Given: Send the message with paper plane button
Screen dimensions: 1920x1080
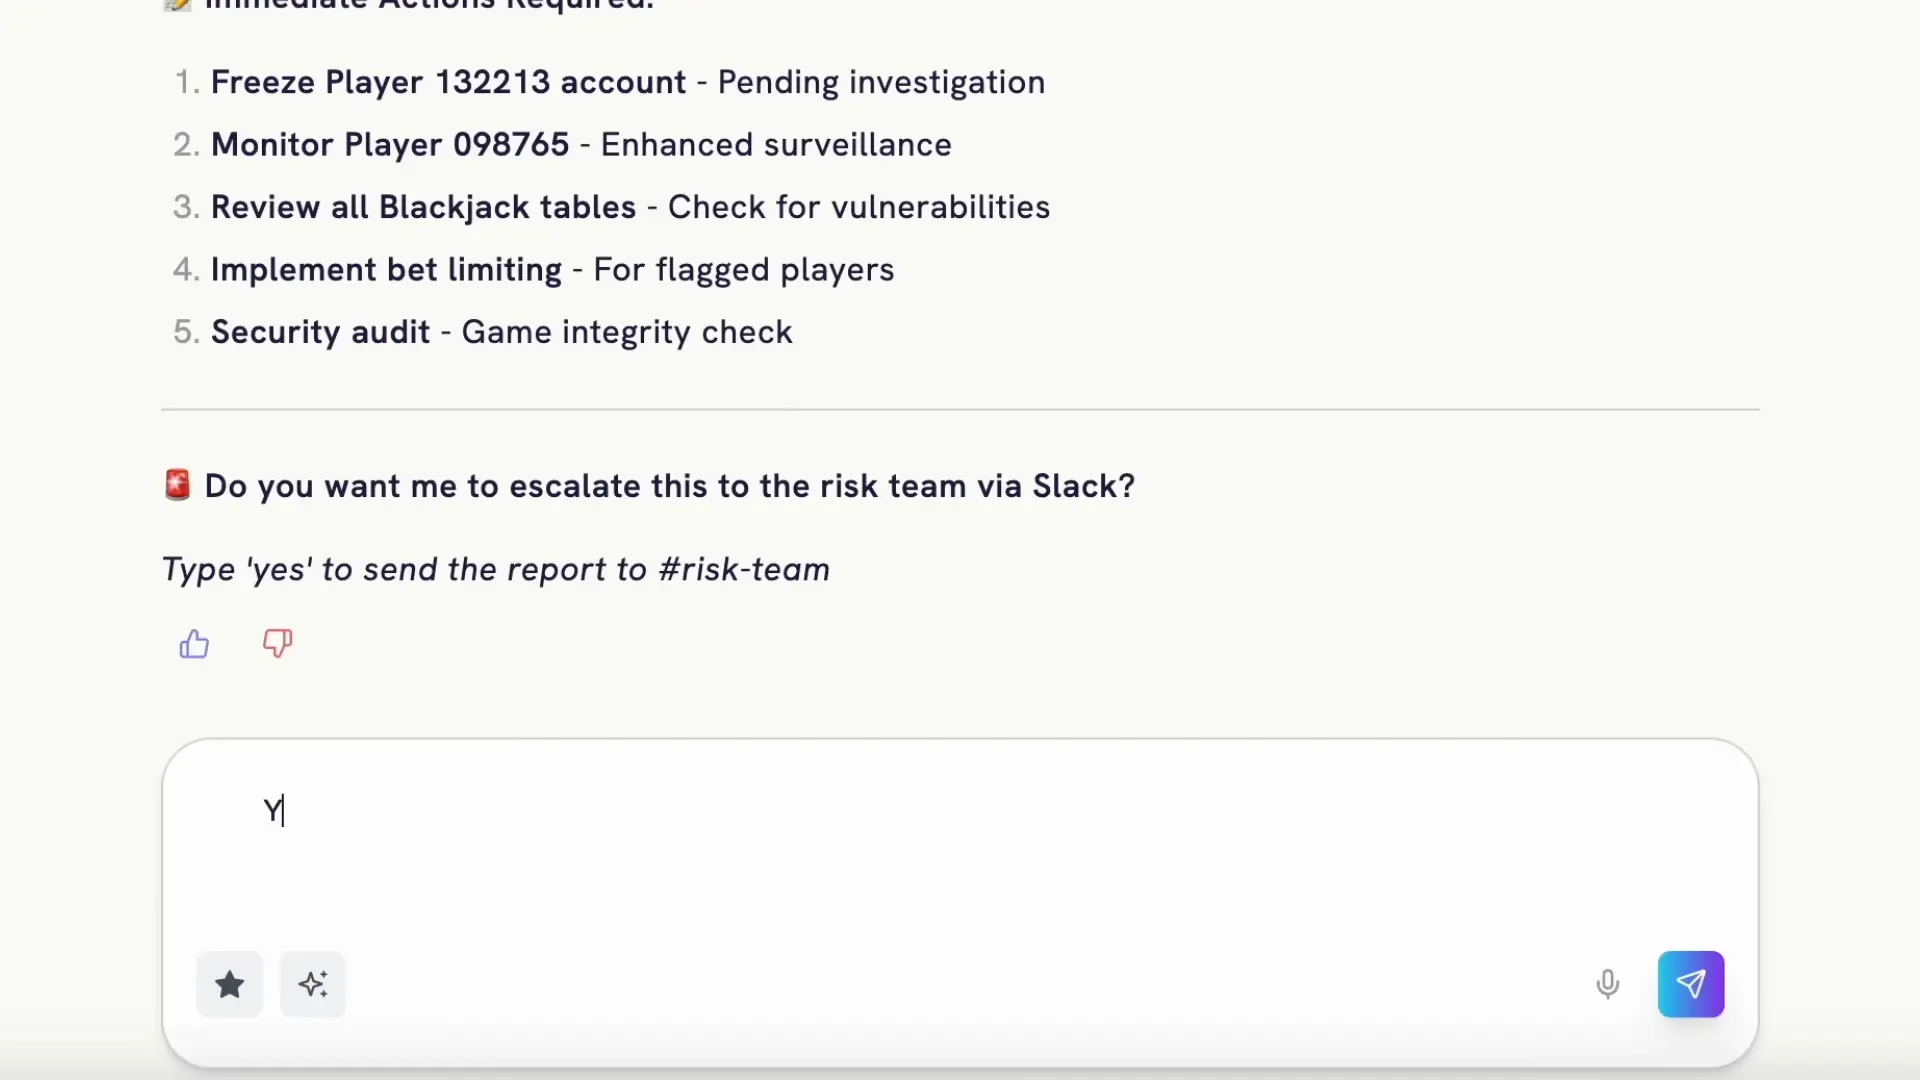Looking at the screenshot, I should (x=1690, y=985).
